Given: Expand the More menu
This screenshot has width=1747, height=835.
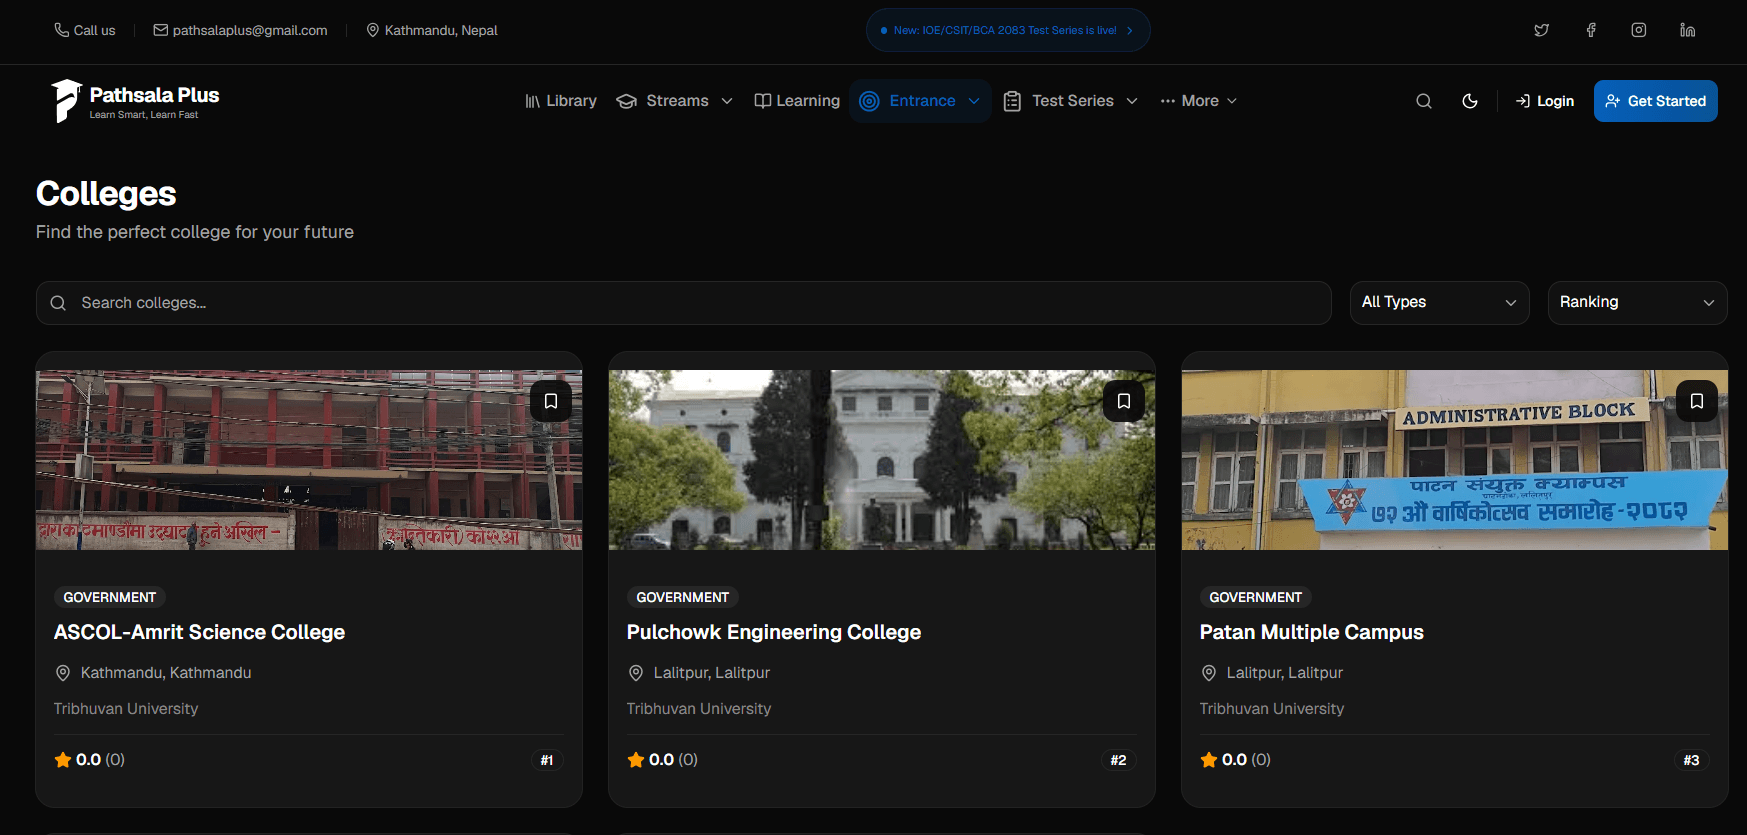Looking at the screenshot, I should pyautogui.click(x=1199, y=101).
